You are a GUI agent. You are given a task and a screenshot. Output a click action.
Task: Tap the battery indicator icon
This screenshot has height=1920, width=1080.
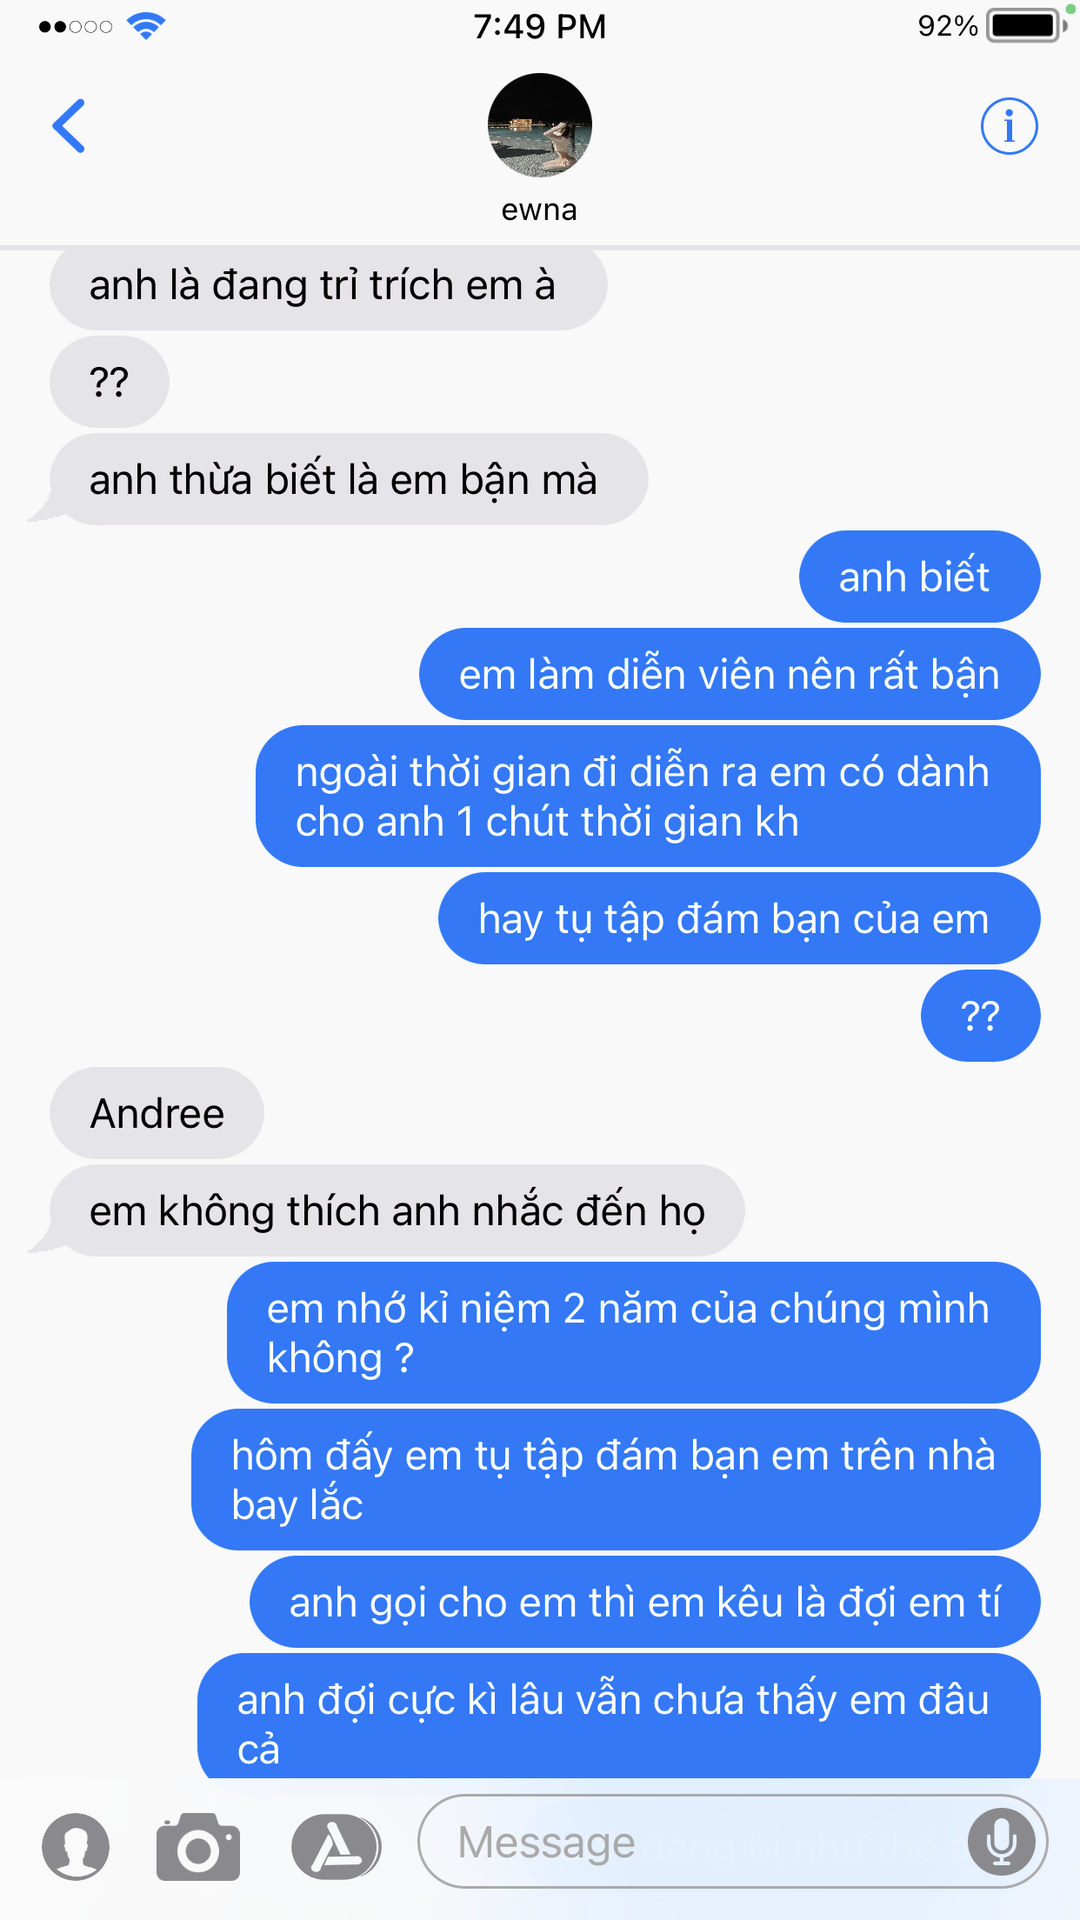[1026, 25]
